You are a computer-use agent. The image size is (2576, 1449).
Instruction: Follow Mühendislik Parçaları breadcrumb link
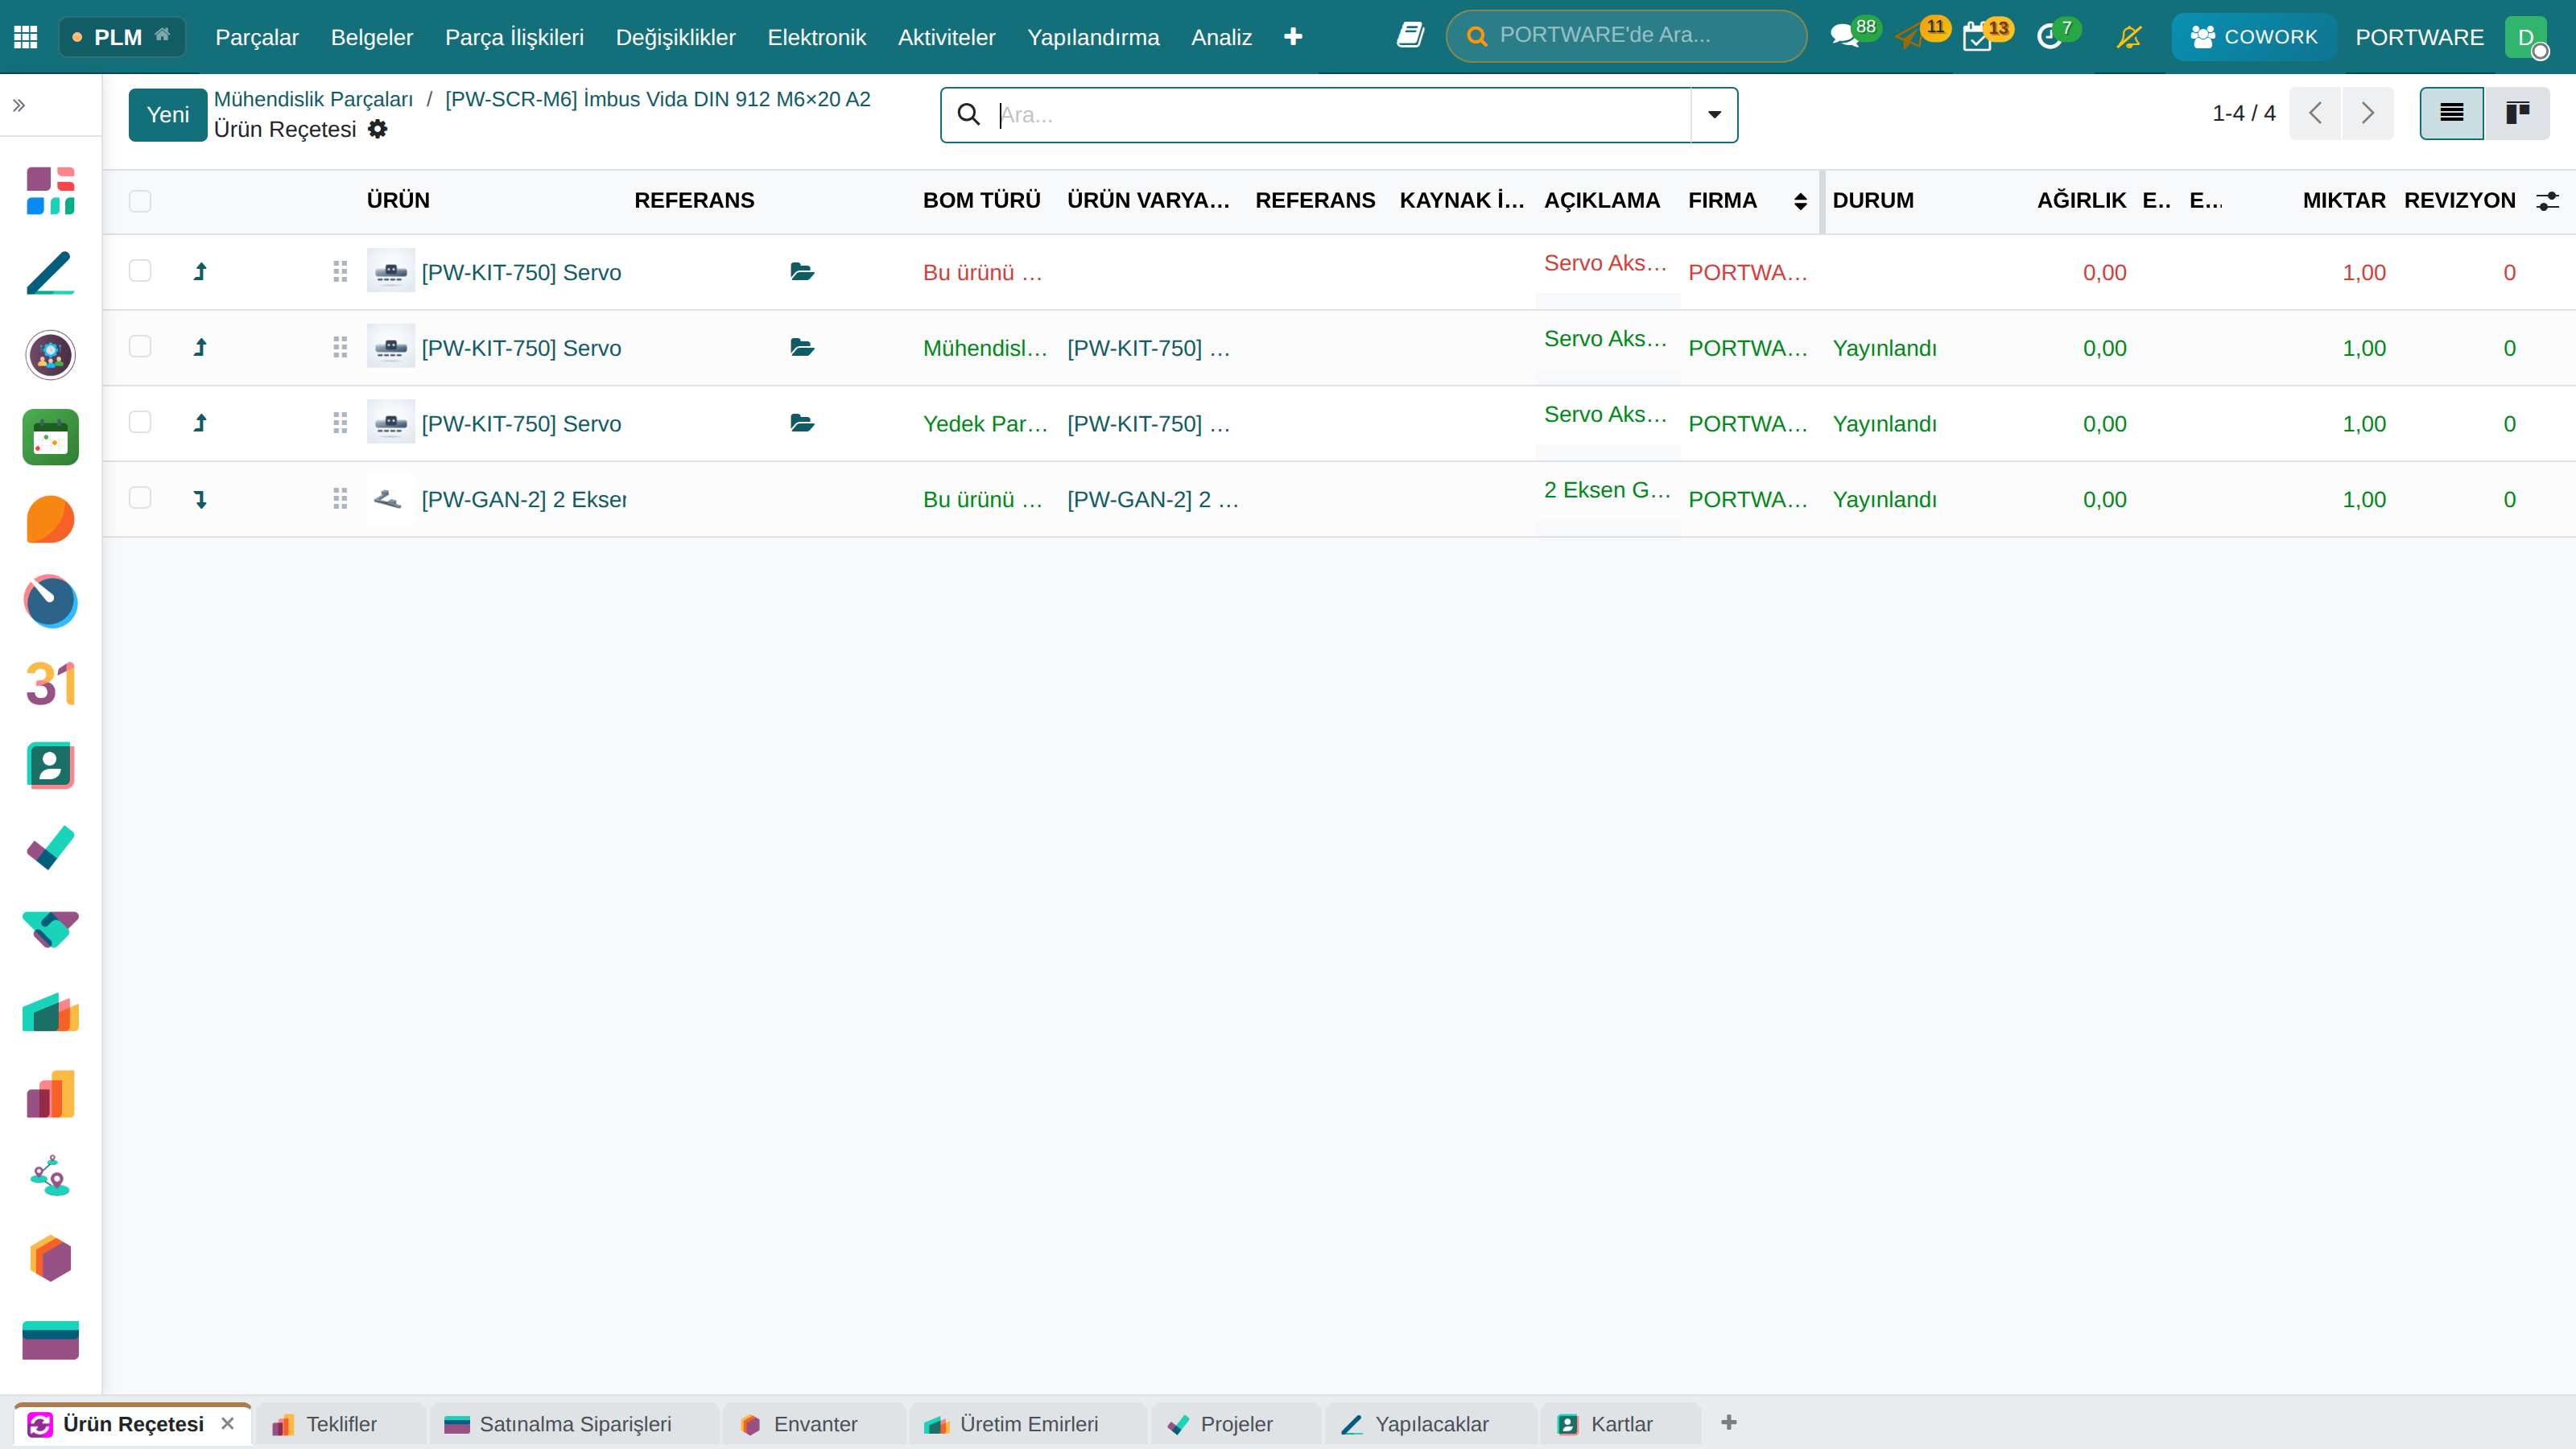pyautogui.click(x=313, y=99)
